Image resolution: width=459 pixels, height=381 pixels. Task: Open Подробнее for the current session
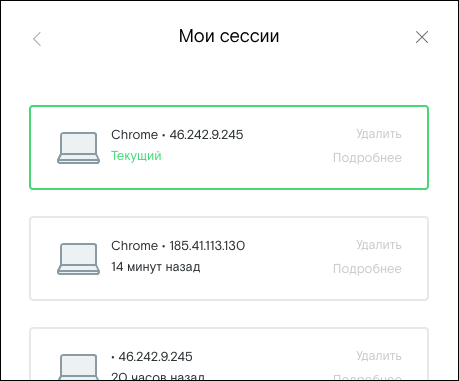click(367, 158)
